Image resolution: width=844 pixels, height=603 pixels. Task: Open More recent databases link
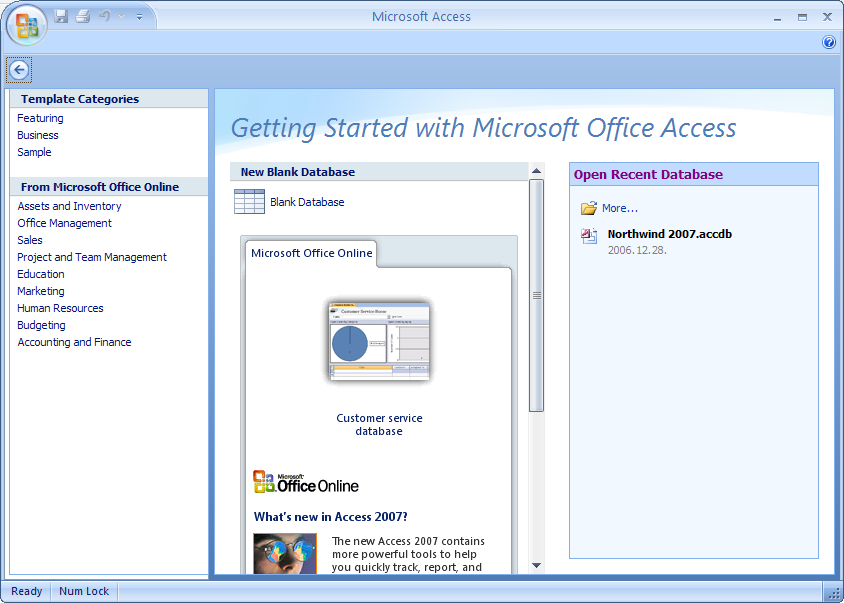(620, 208)
